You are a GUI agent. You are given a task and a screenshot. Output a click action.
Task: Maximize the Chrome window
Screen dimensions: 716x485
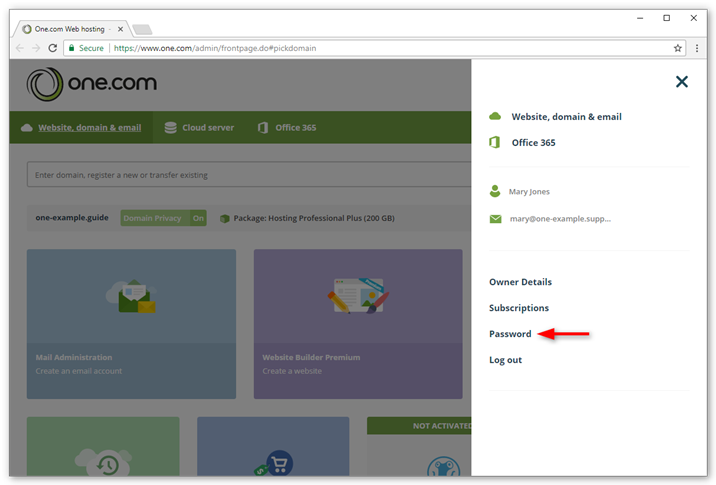coord(666,18)
